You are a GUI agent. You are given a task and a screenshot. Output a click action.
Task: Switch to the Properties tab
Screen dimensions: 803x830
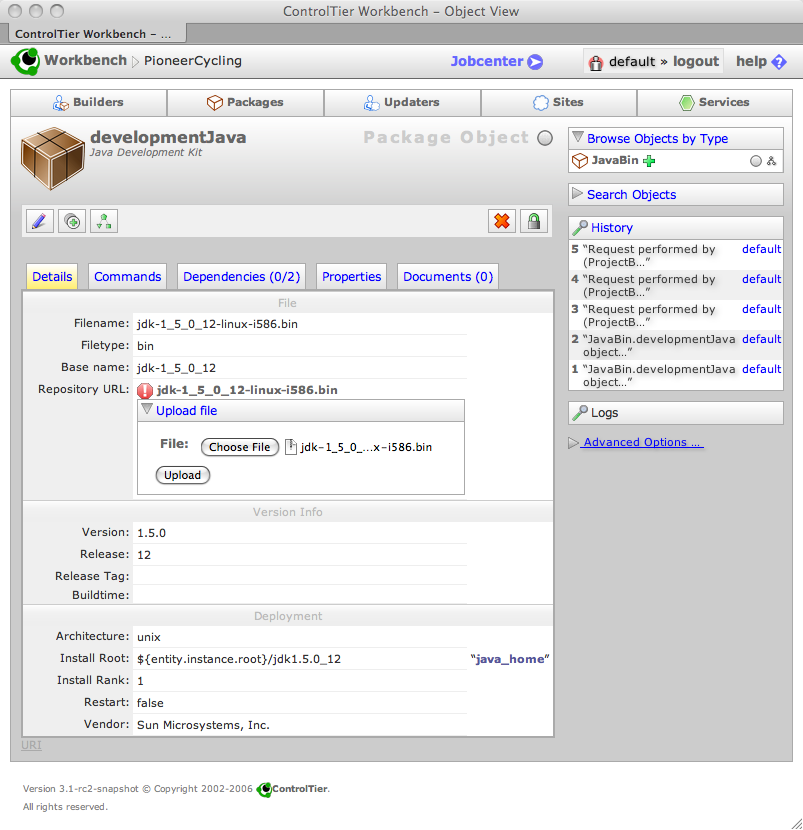[x=351, y=277]
